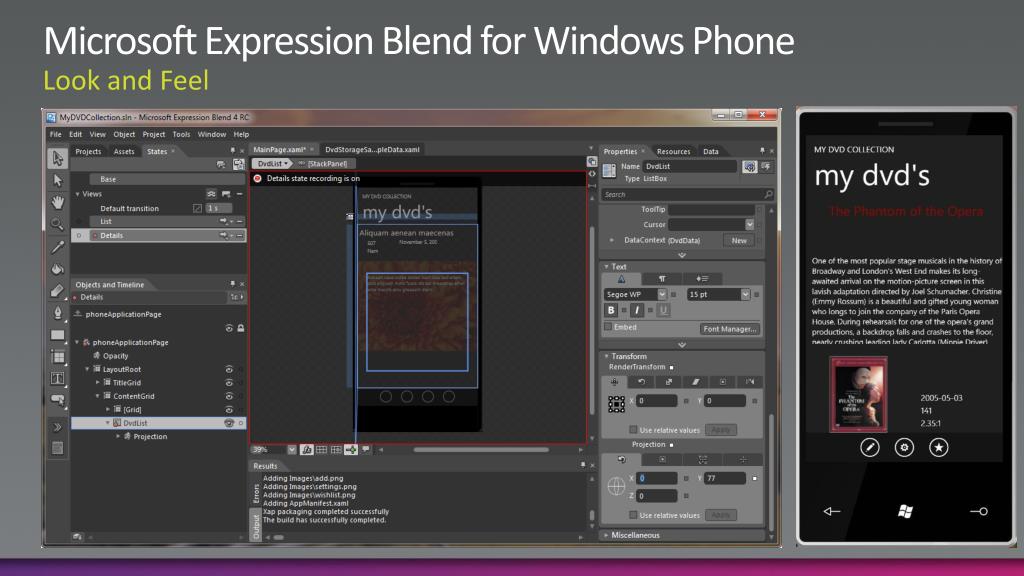Viewport: 1024px width, 576px height.
Task: Enable relative values for RenderTransform
Action: [x=633, y=430]
